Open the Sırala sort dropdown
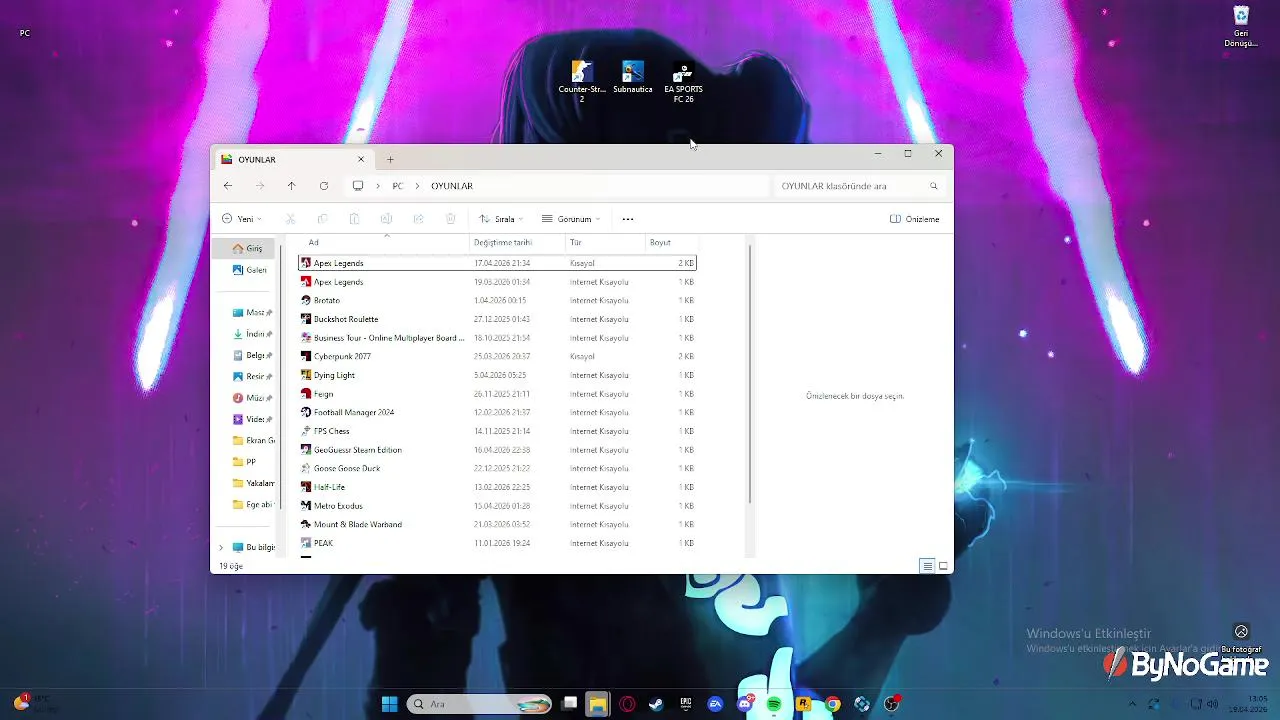 point(500,219)
